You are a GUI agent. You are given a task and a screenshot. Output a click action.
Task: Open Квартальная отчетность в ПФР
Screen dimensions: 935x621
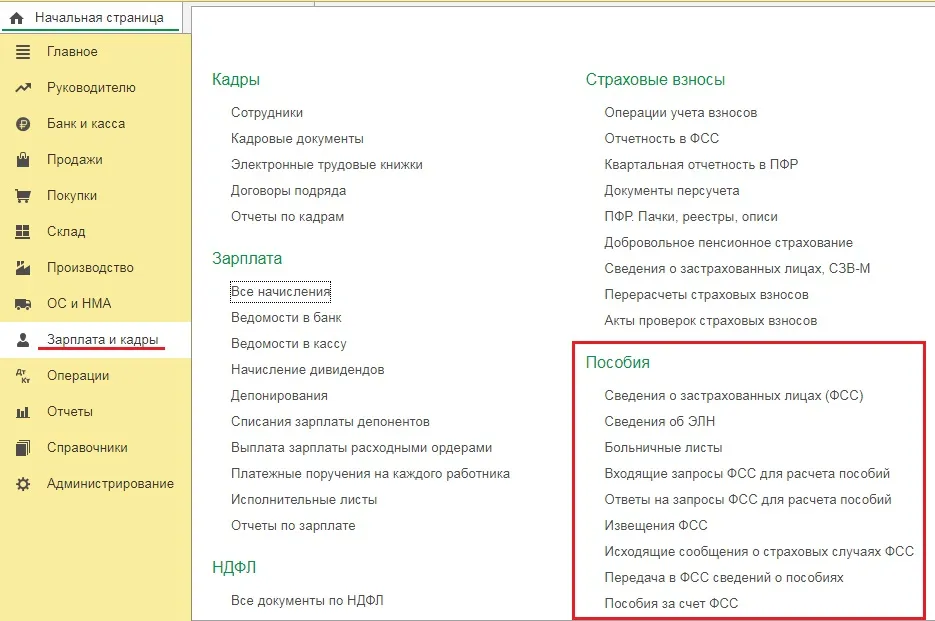(x=701, y=165)
